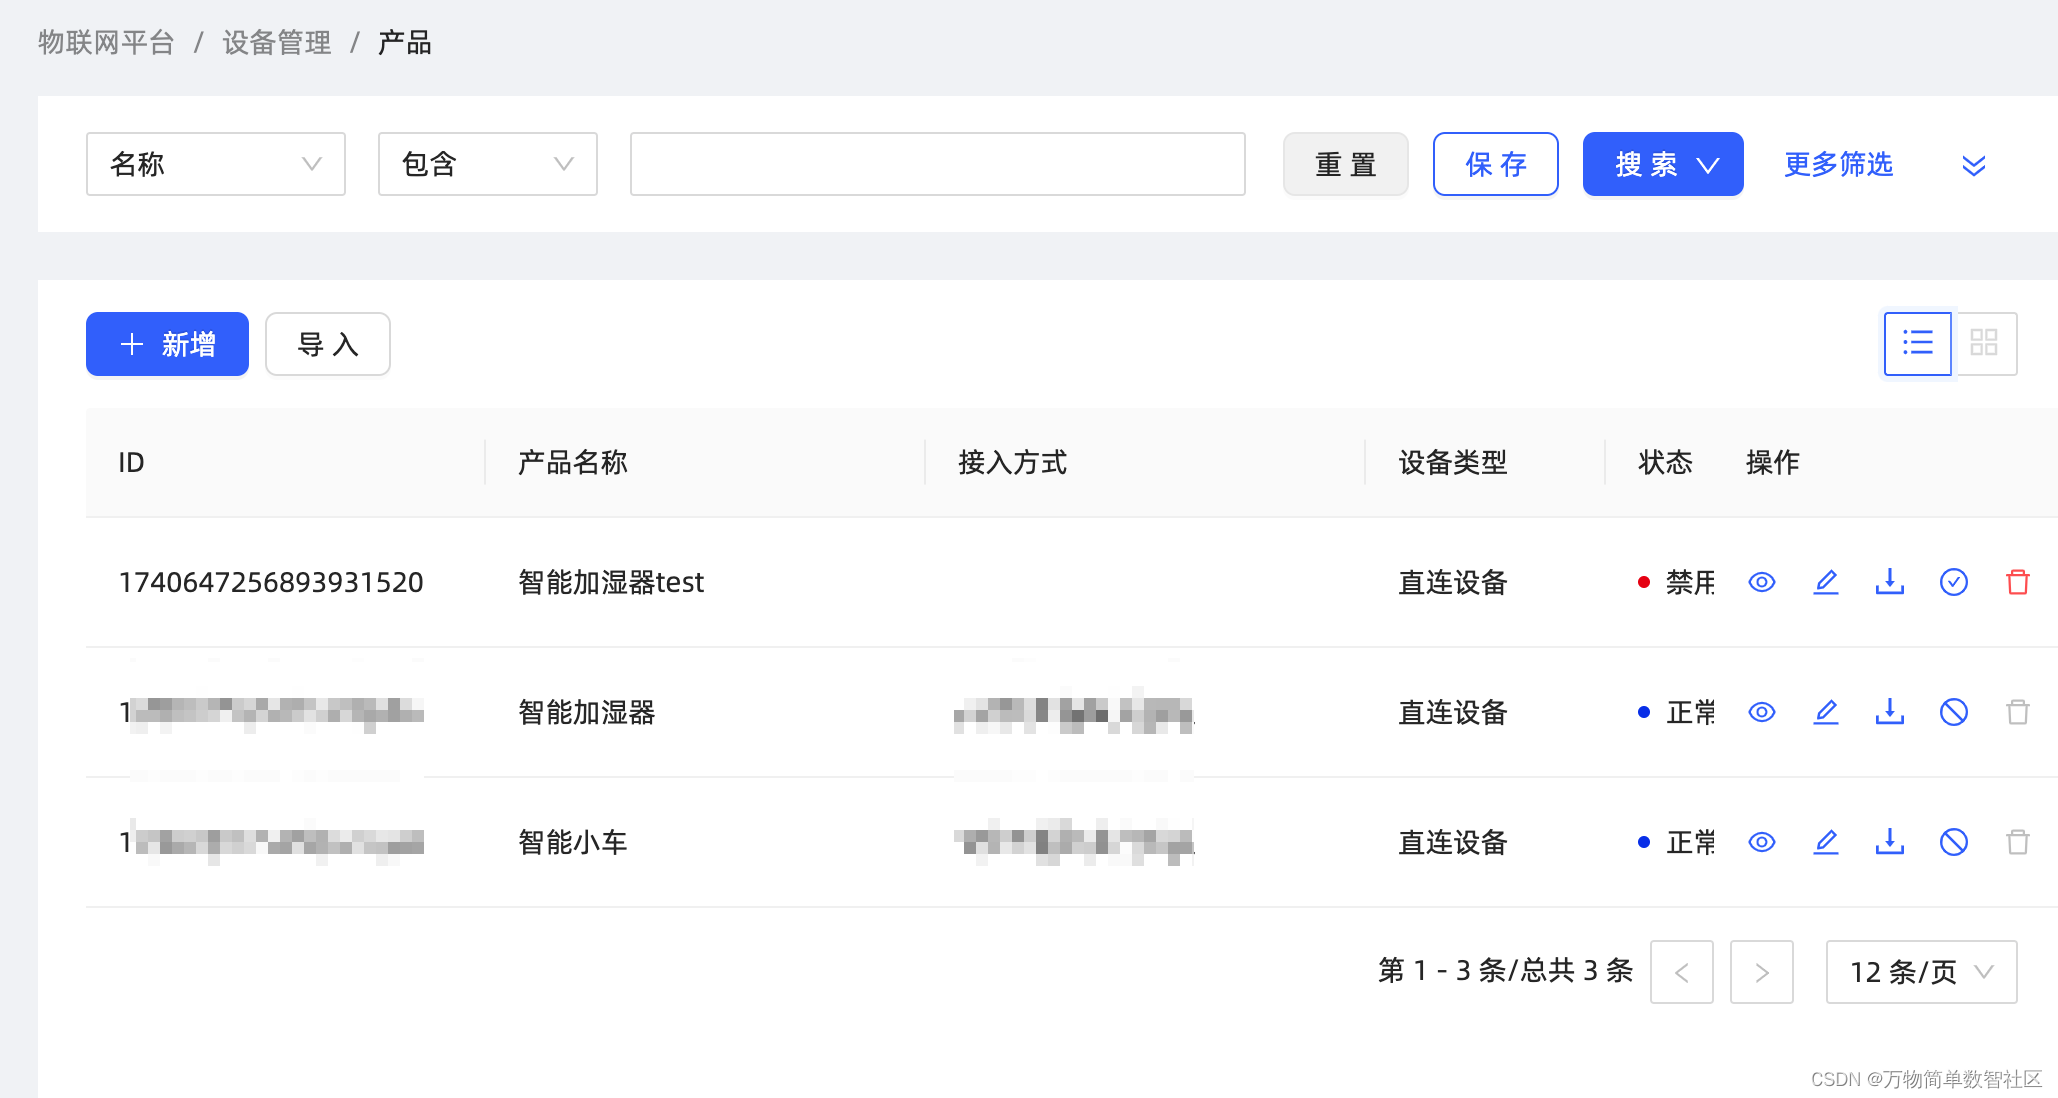Click the 产品 breadcrumb
This screenshot has height=1098, width=2058.
(405, 43)
